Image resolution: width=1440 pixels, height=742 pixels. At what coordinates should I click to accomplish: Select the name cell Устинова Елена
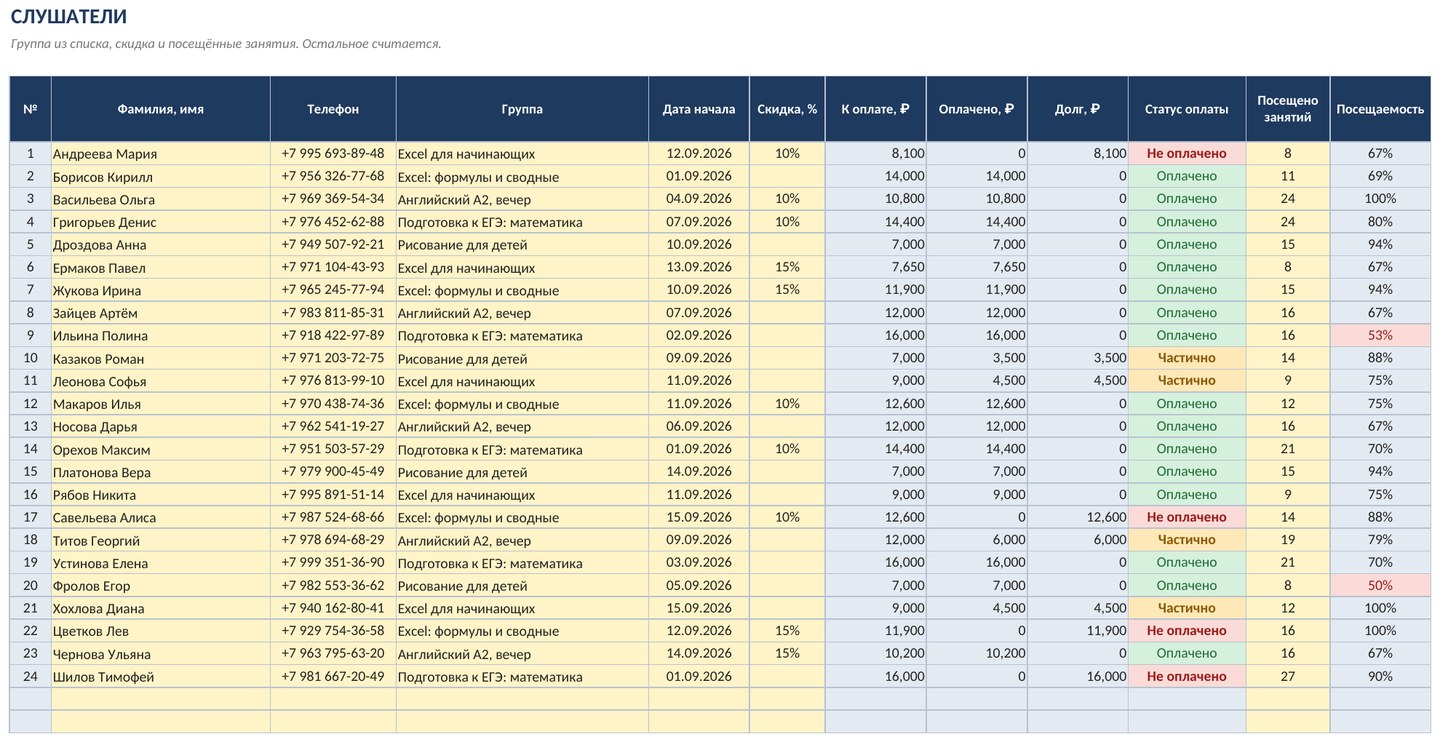pos(160,563)
